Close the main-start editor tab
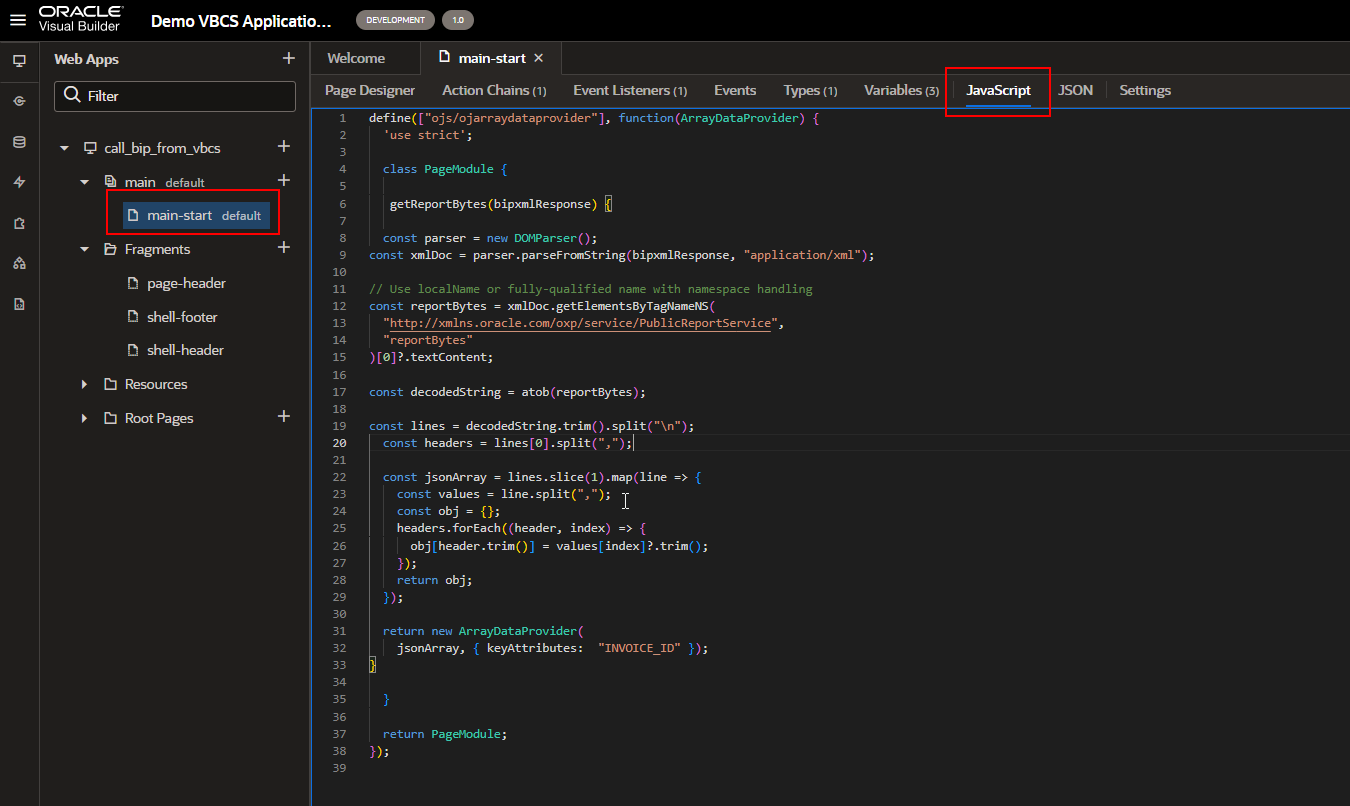Screen dimensions: 1350x806 pos(539,58)
